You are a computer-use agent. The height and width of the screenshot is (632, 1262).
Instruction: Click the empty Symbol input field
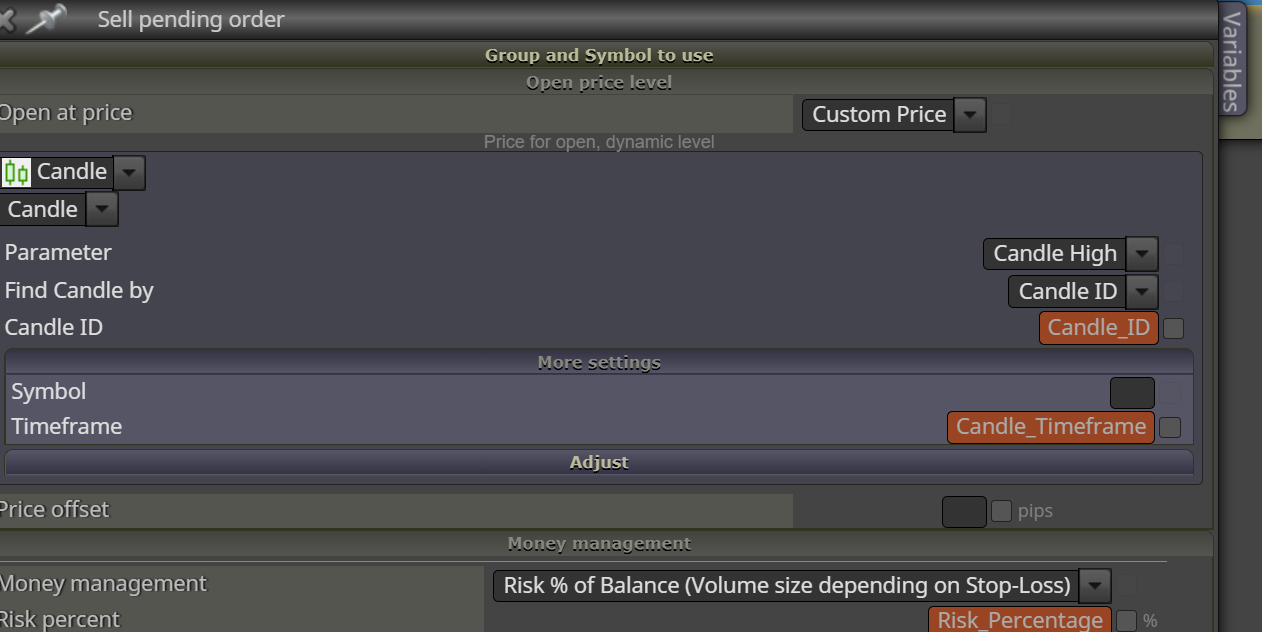(x=1132, y=393)
